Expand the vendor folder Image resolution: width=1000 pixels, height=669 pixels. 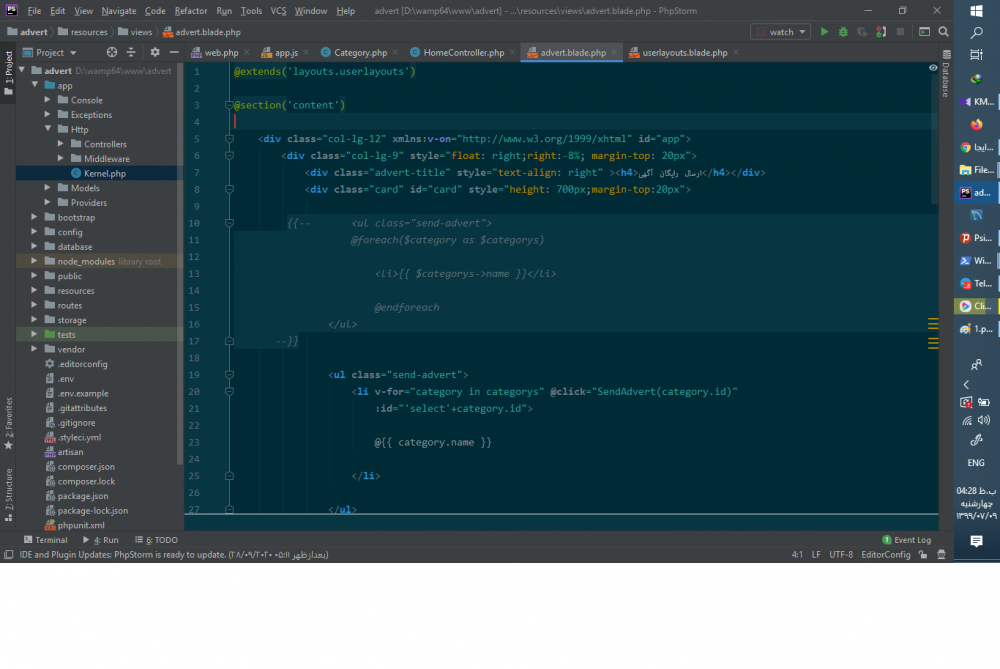[34, 349]
